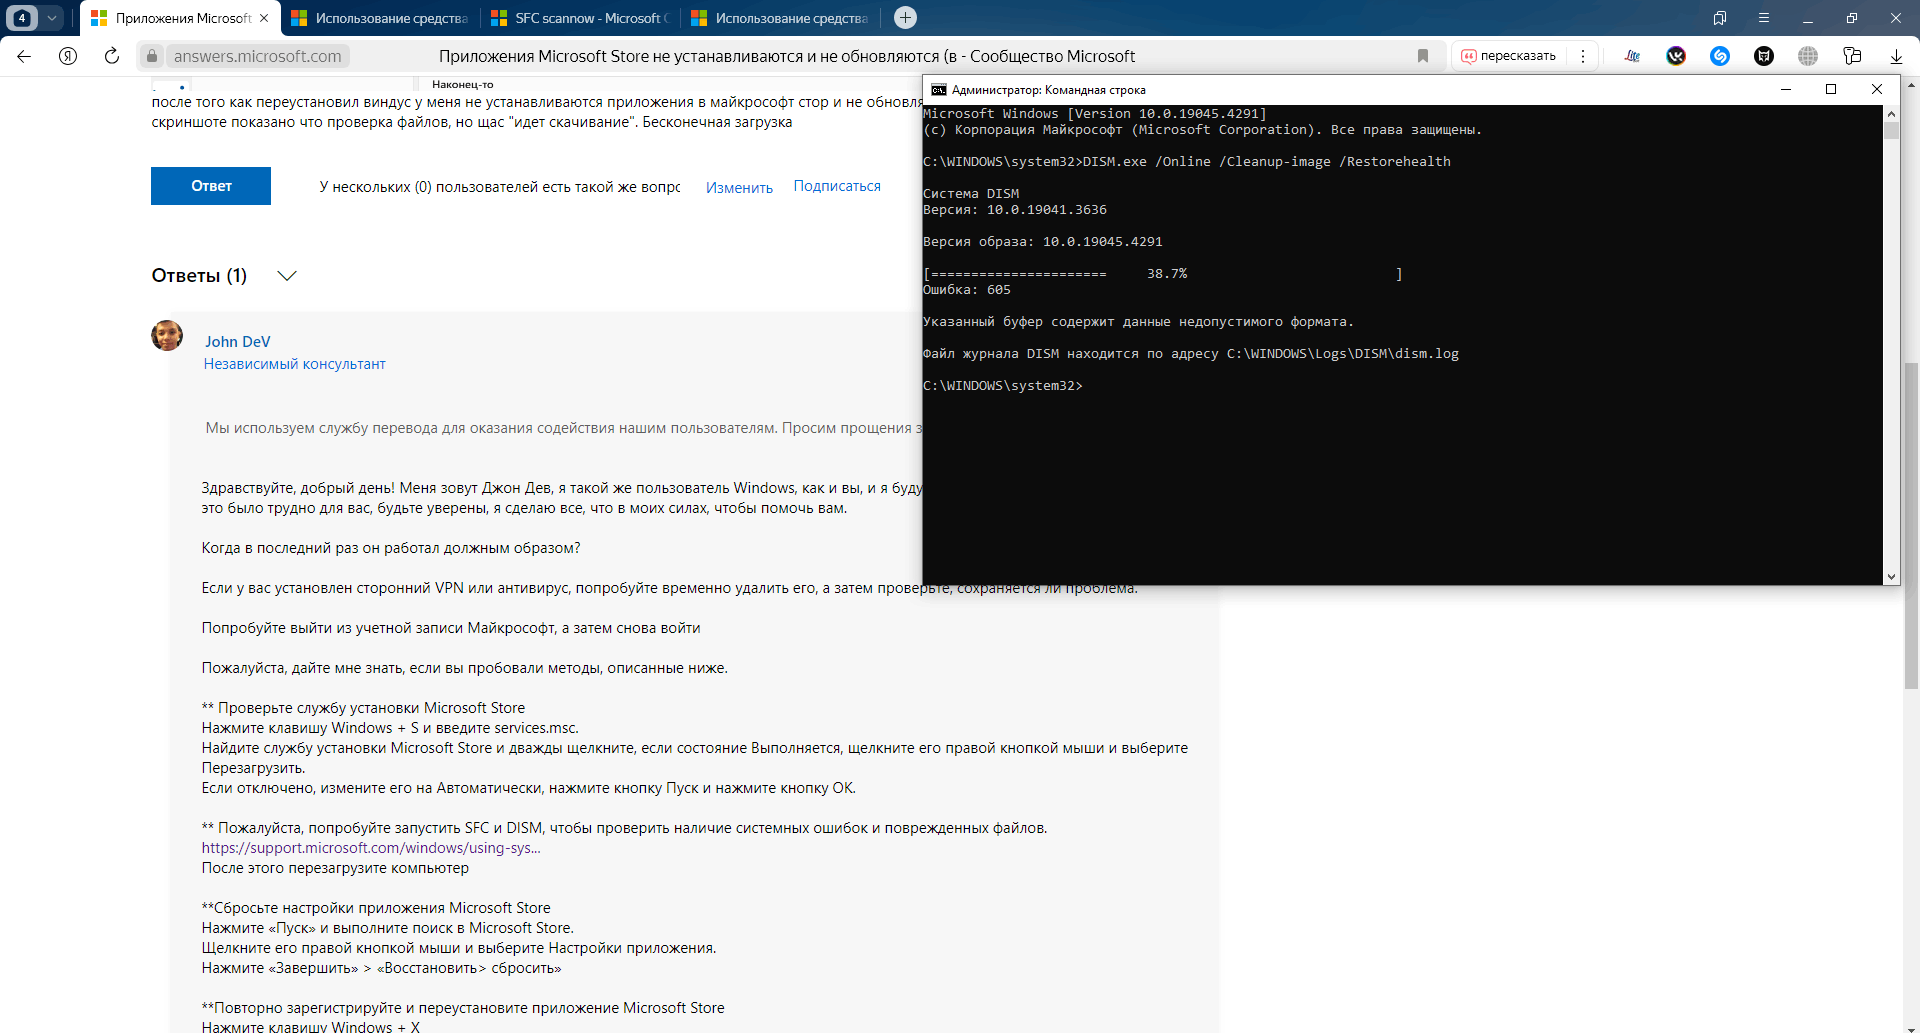Image resolution: width=1920 pixels, height=1033 pixels.
Task: Click the Command Prompt scrollbar thumb
Action: pyautogui.click(x=1891, y=131)
